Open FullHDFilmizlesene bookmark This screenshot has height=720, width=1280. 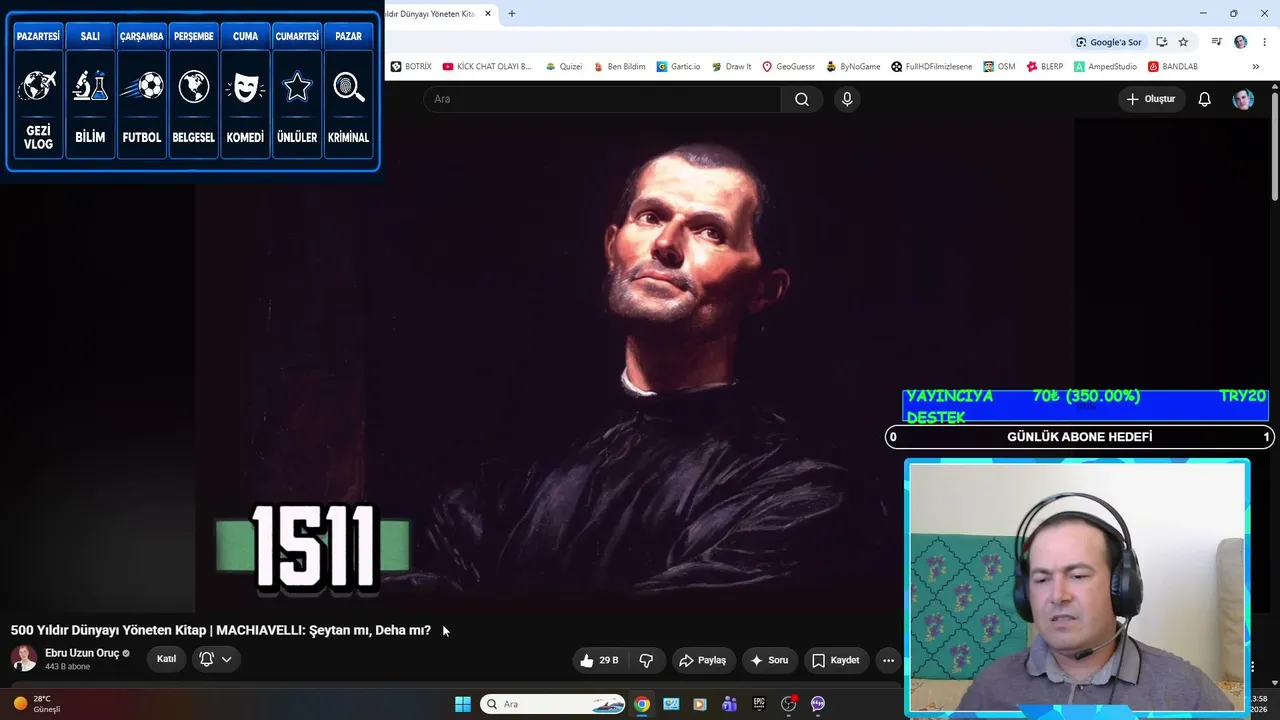click(x=932, y=67)
